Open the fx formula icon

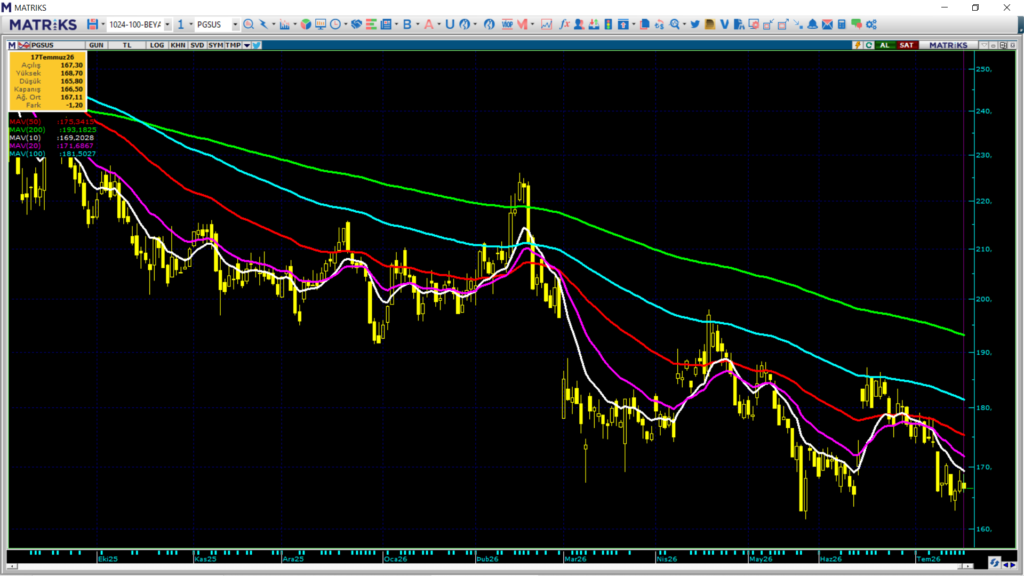565,24
